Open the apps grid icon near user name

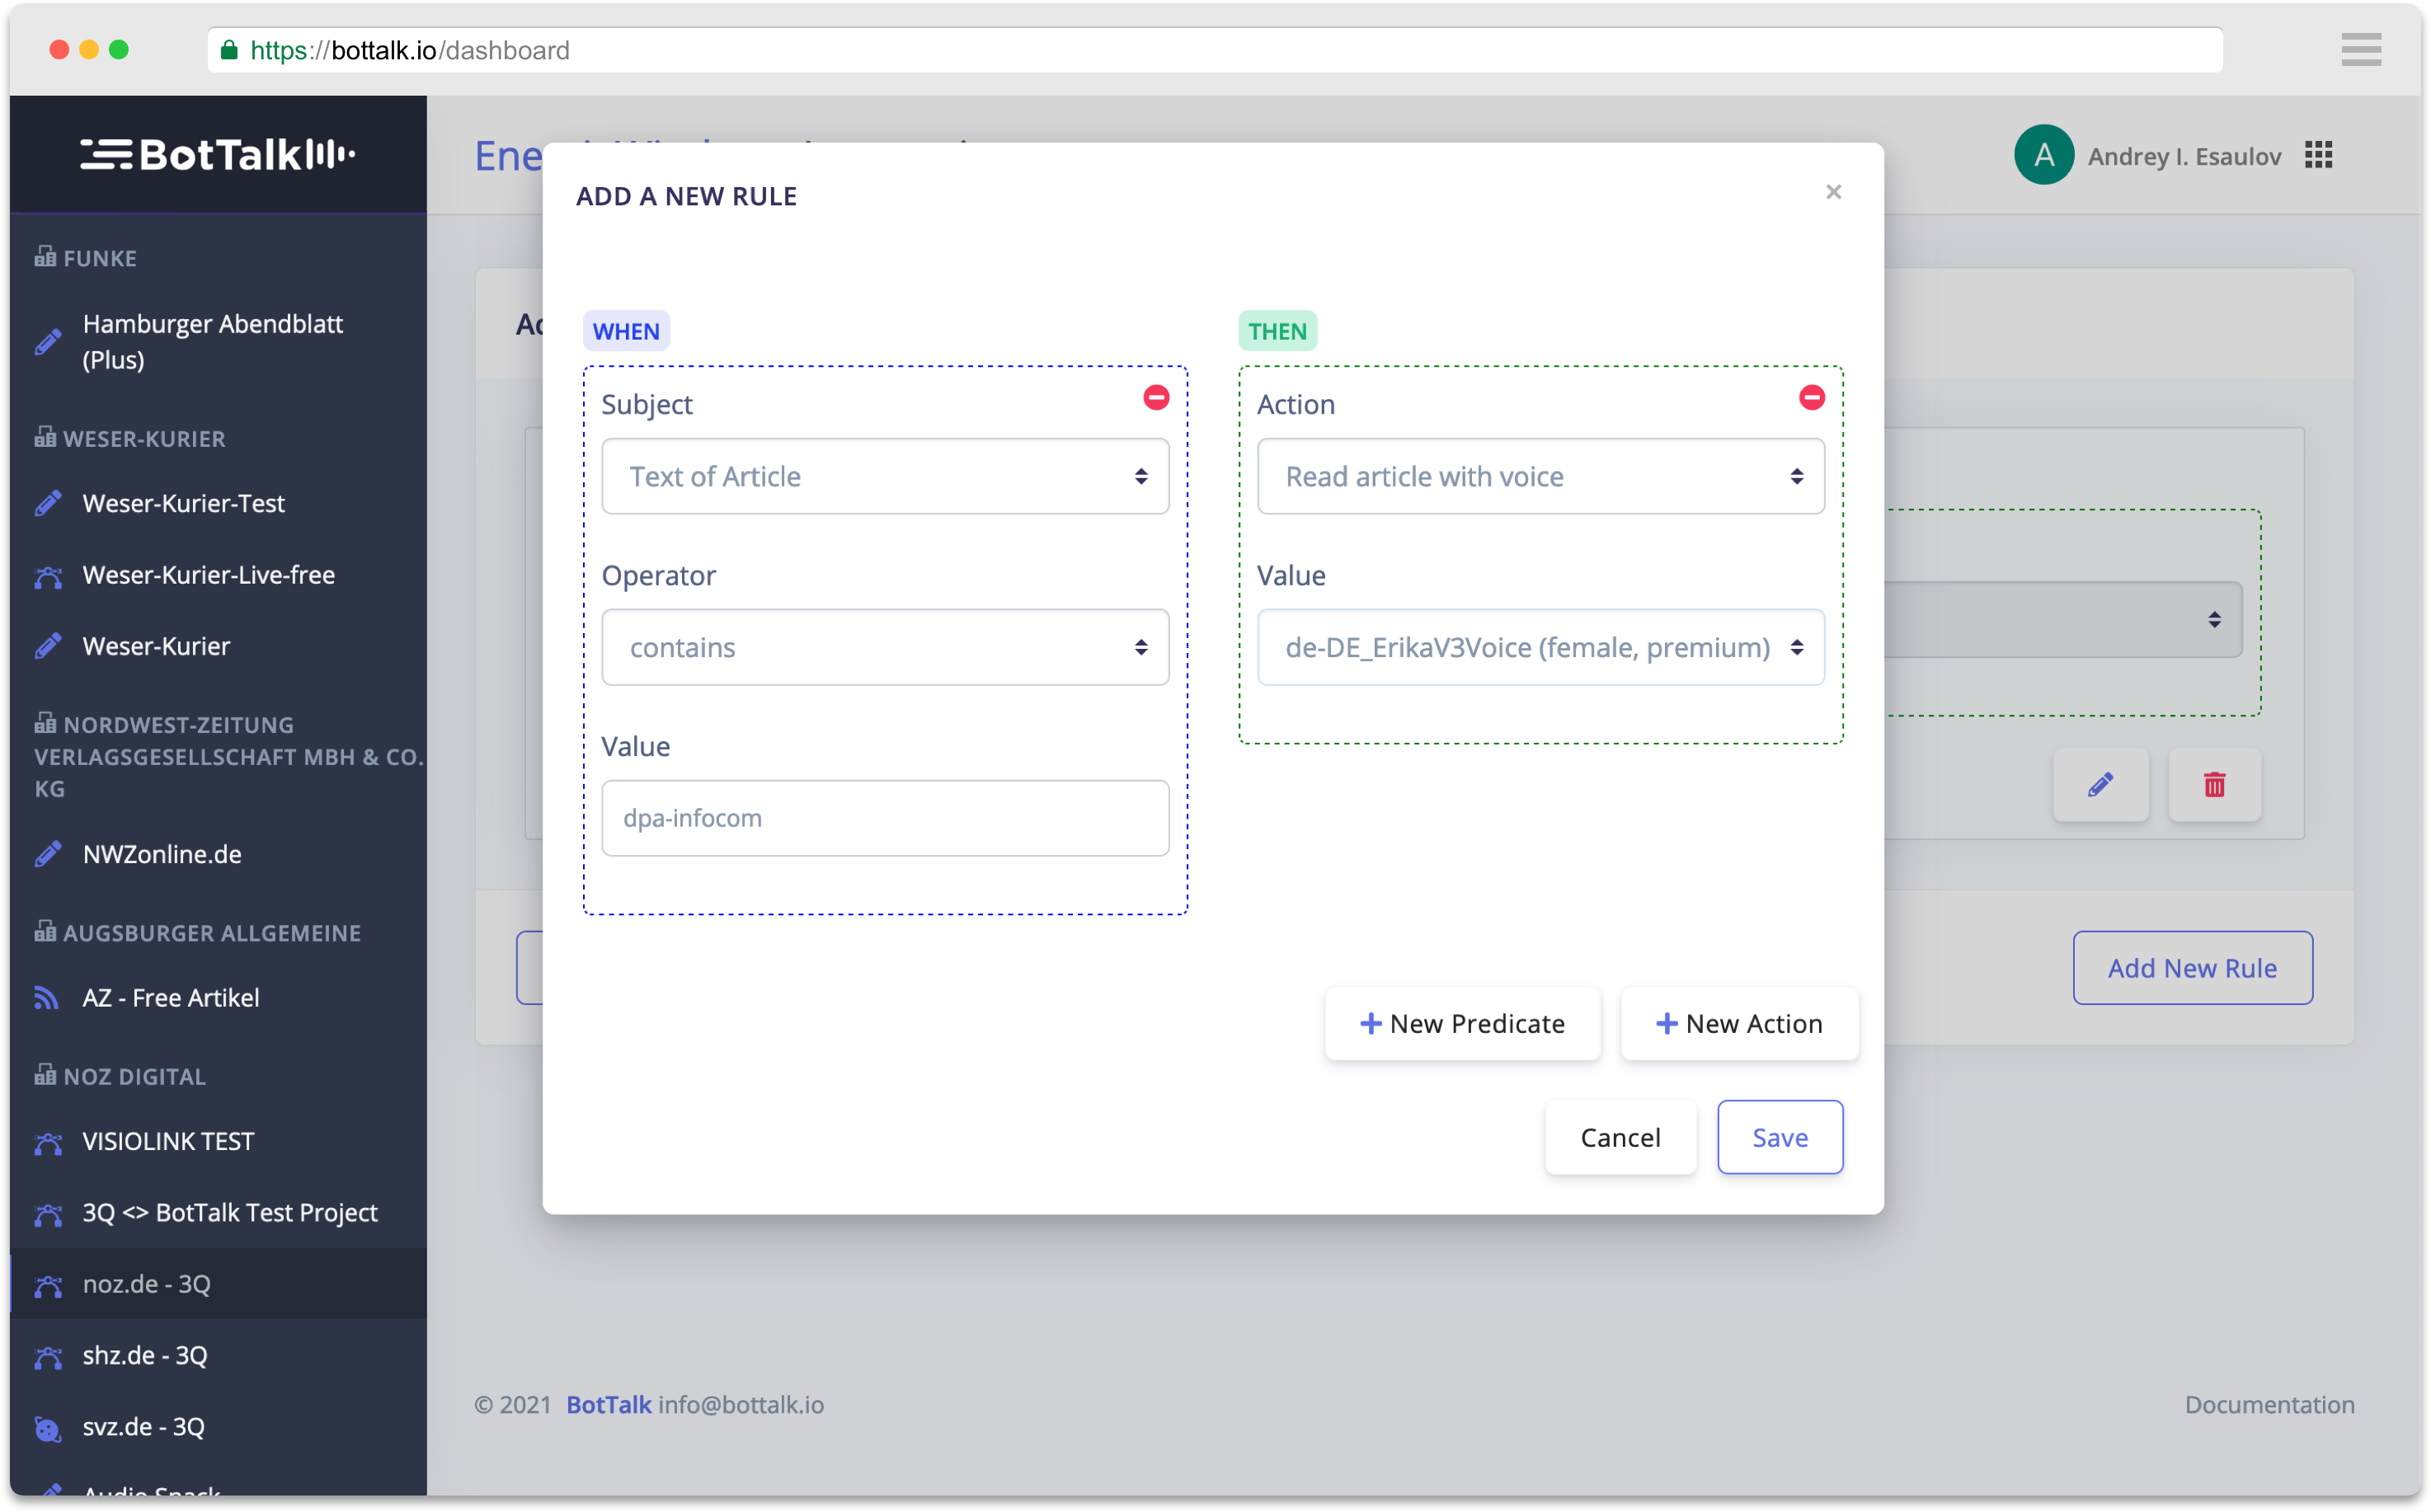tap(2318, 155)
